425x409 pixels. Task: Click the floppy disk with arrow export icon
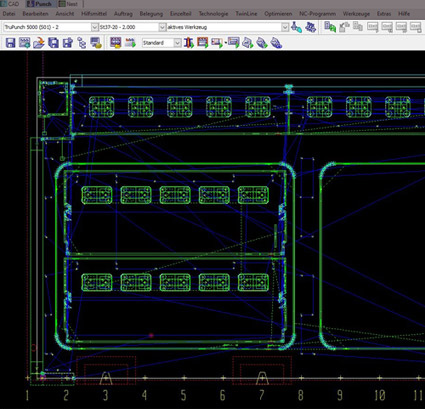coord(68,43)
